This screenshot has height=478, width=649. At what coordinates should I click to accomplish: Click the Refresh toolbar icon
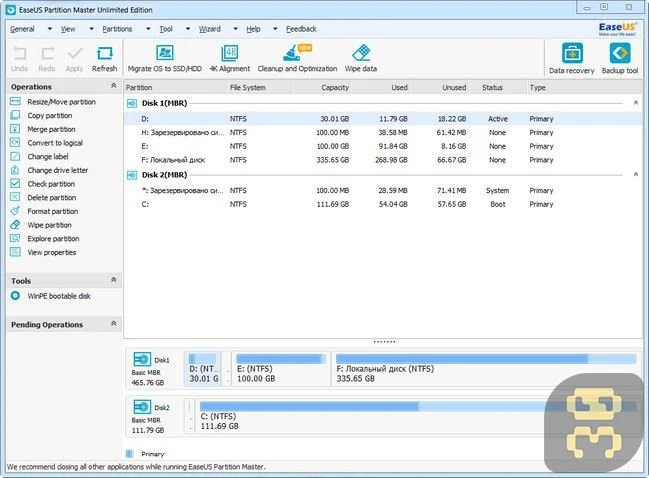coord(104,55)
